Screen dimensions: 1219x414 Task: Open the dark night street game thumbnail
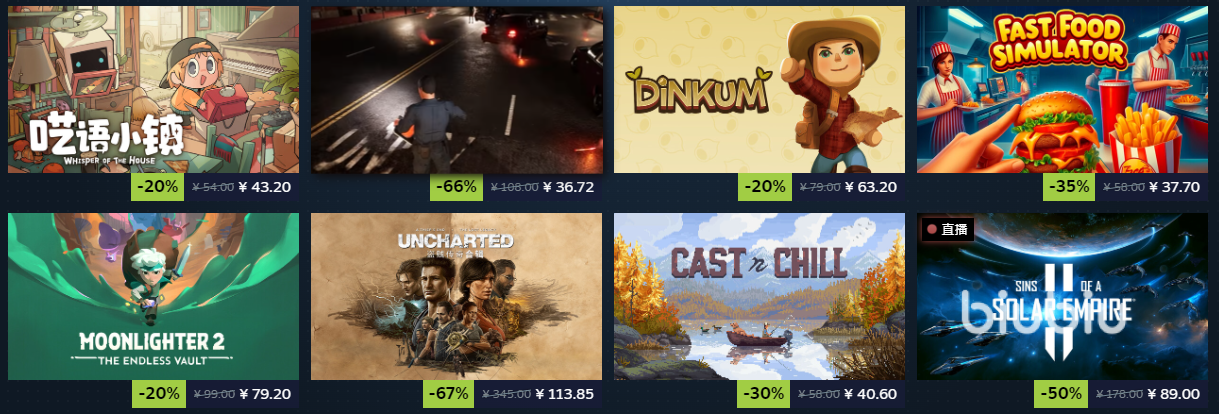457,89
